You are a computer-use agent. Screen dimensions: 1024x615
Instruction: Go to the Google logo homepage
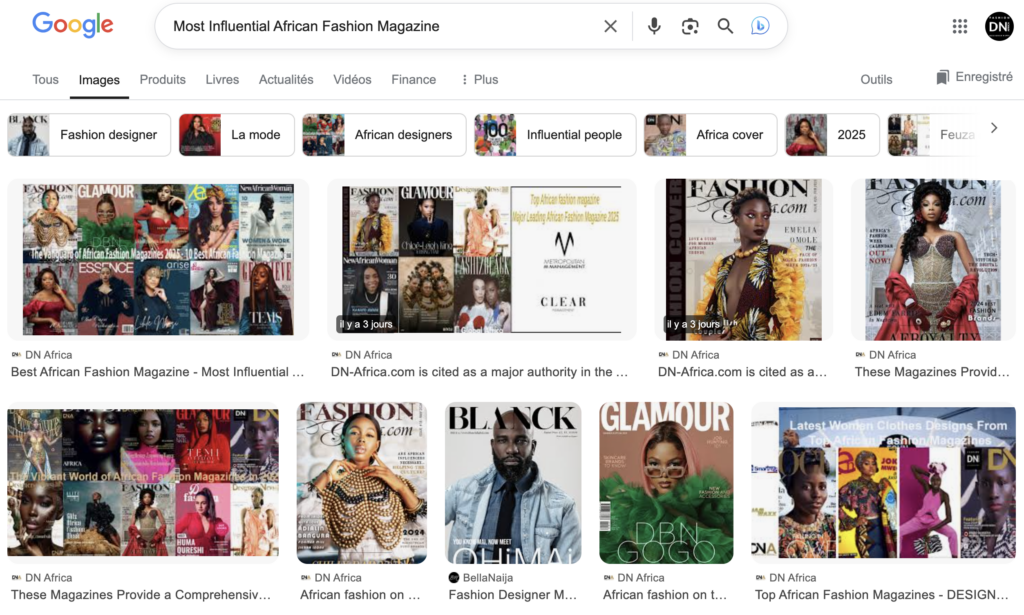(x=72, y=26)
